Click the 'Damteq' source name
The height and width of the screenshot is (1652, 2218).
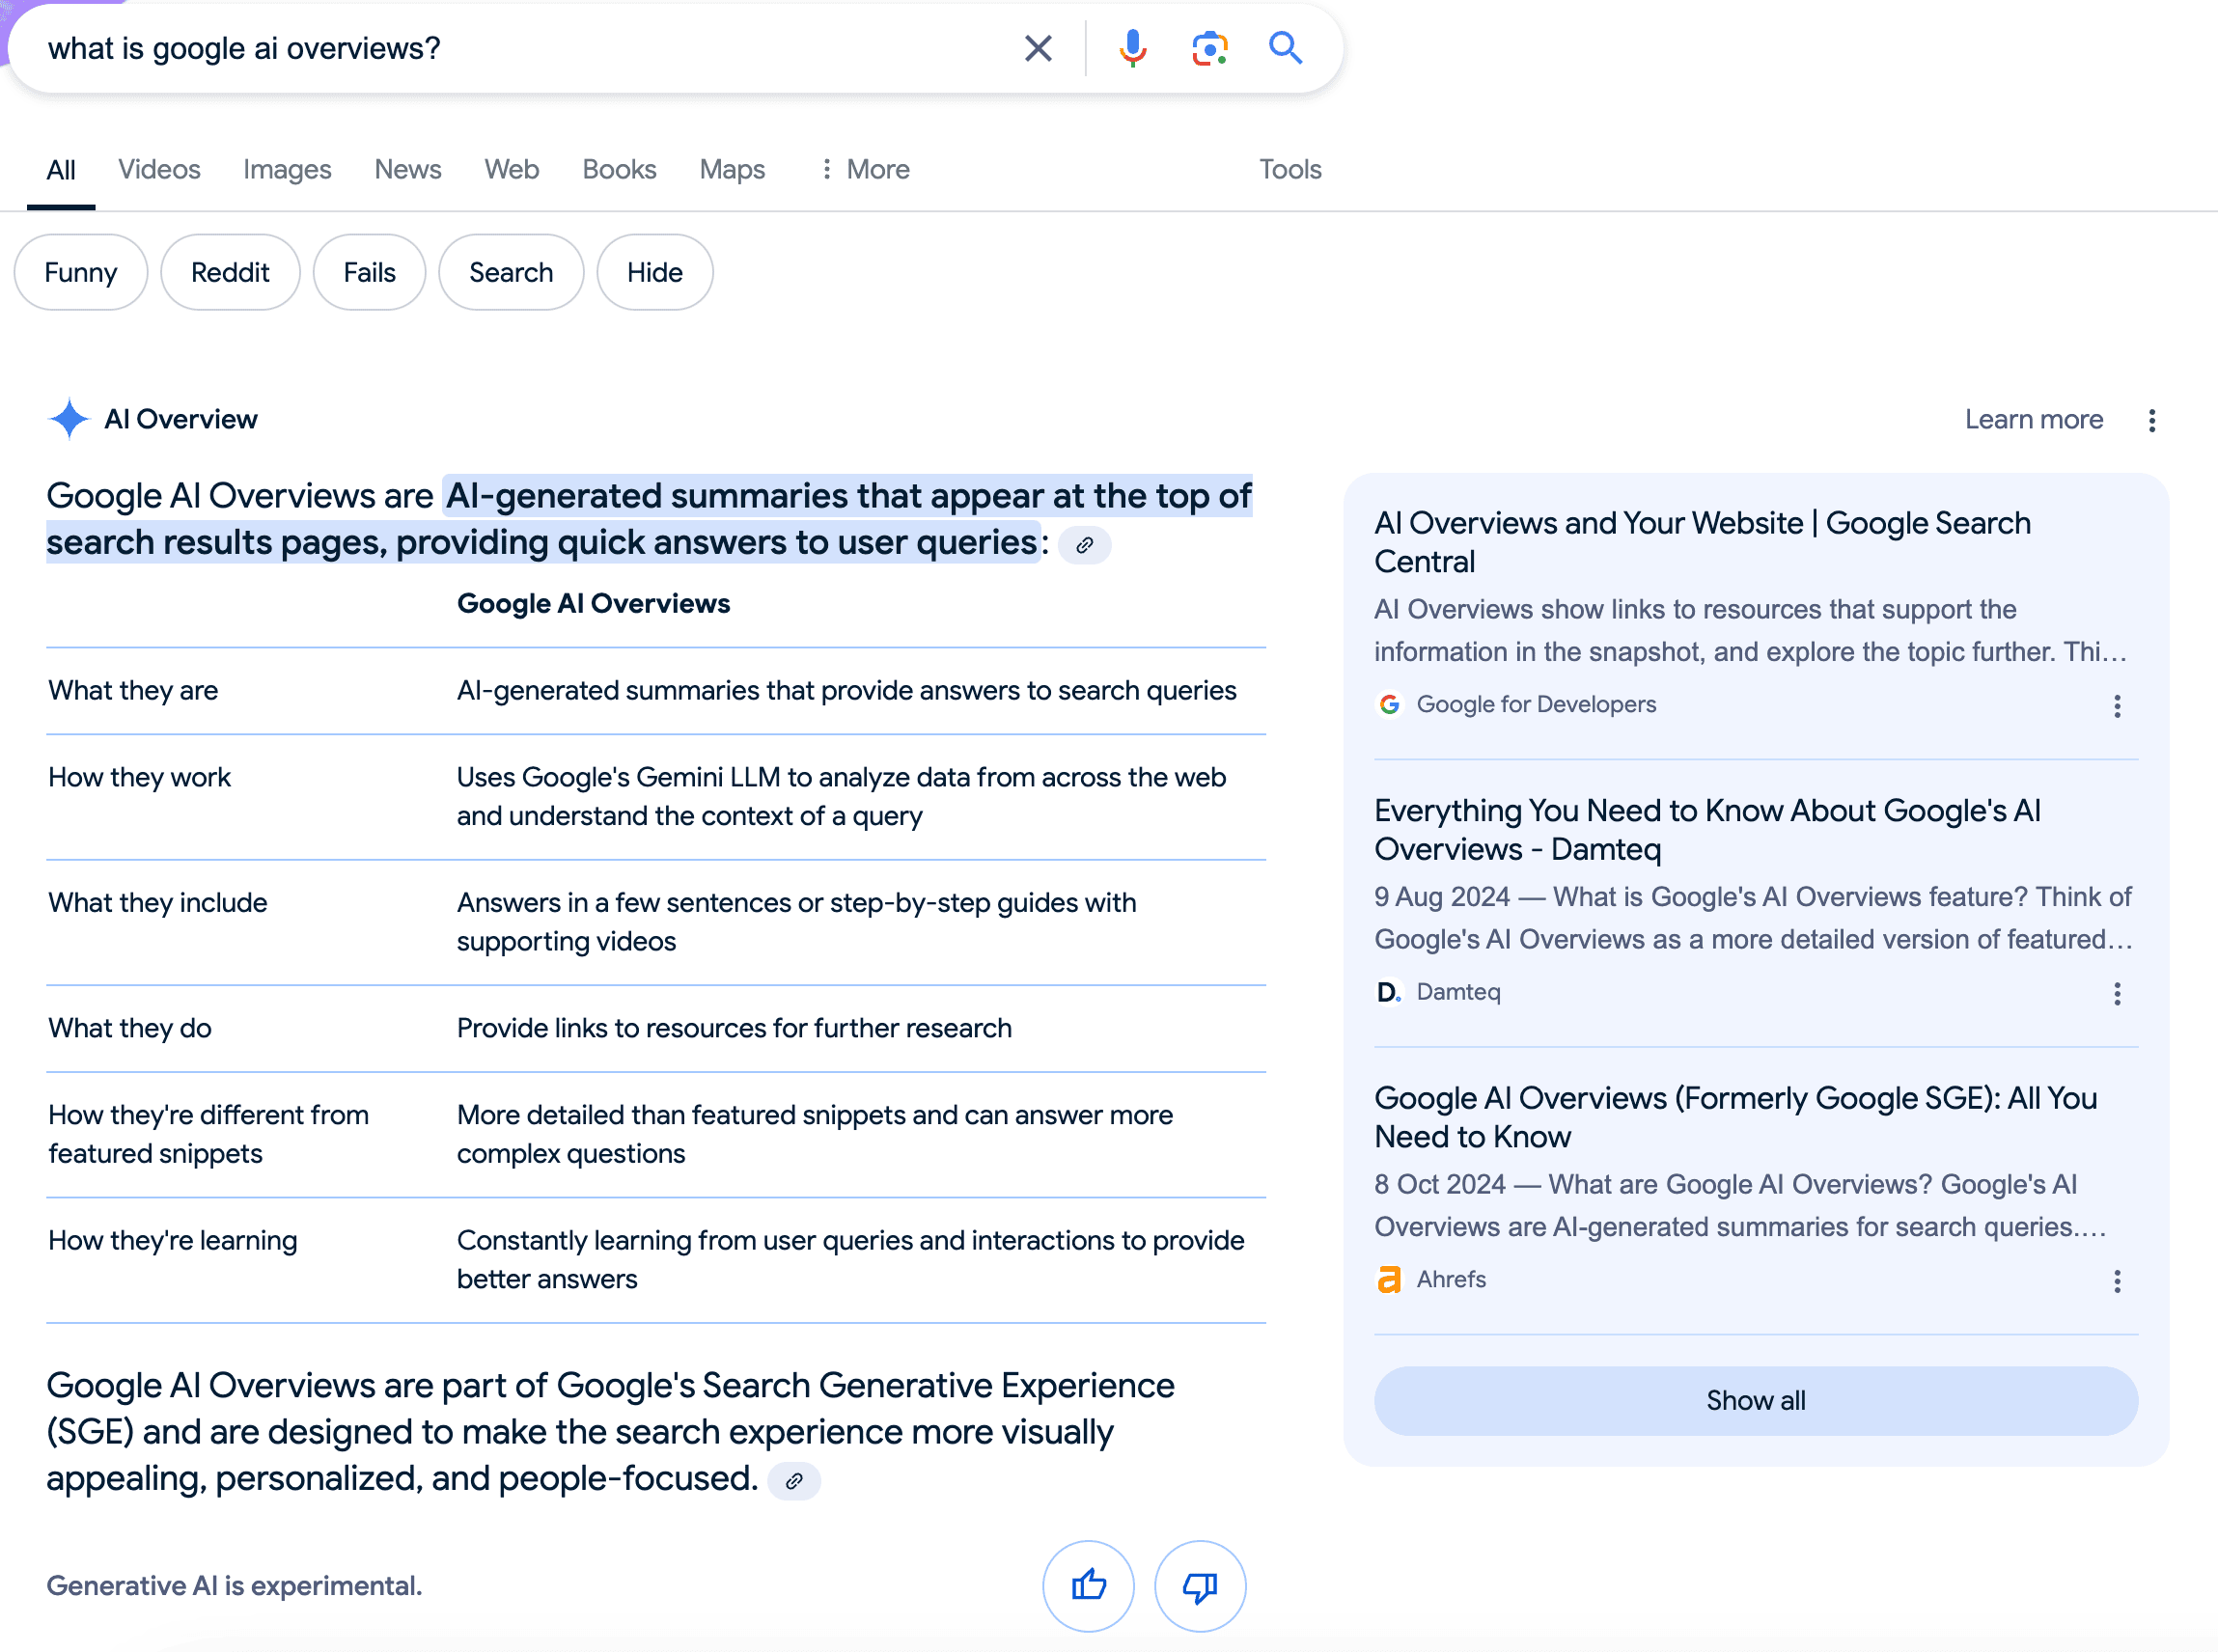coord(1458,992)
